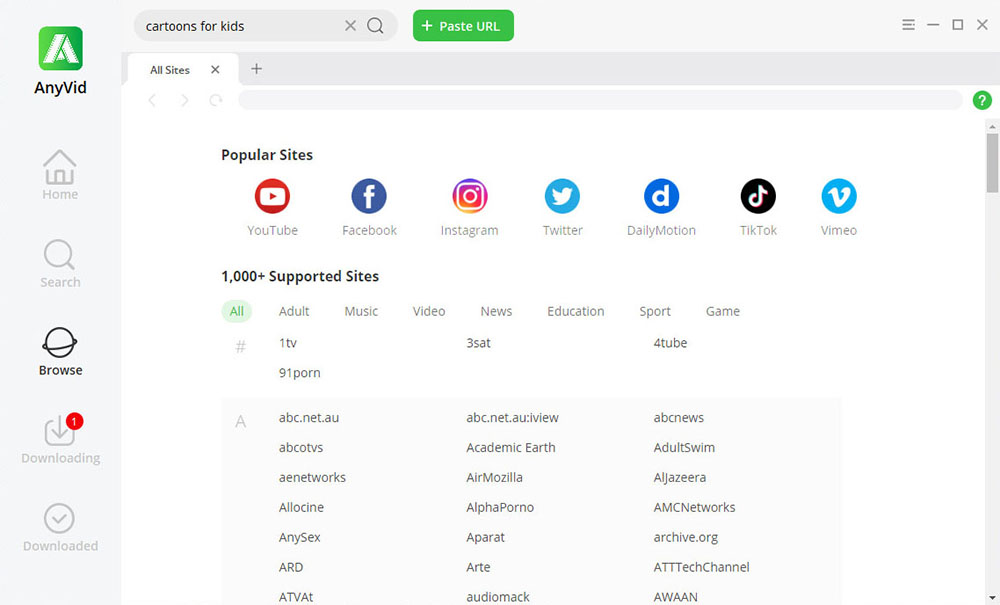
Task: Open the Downloaded list
Action: click(x=60, y=528)
